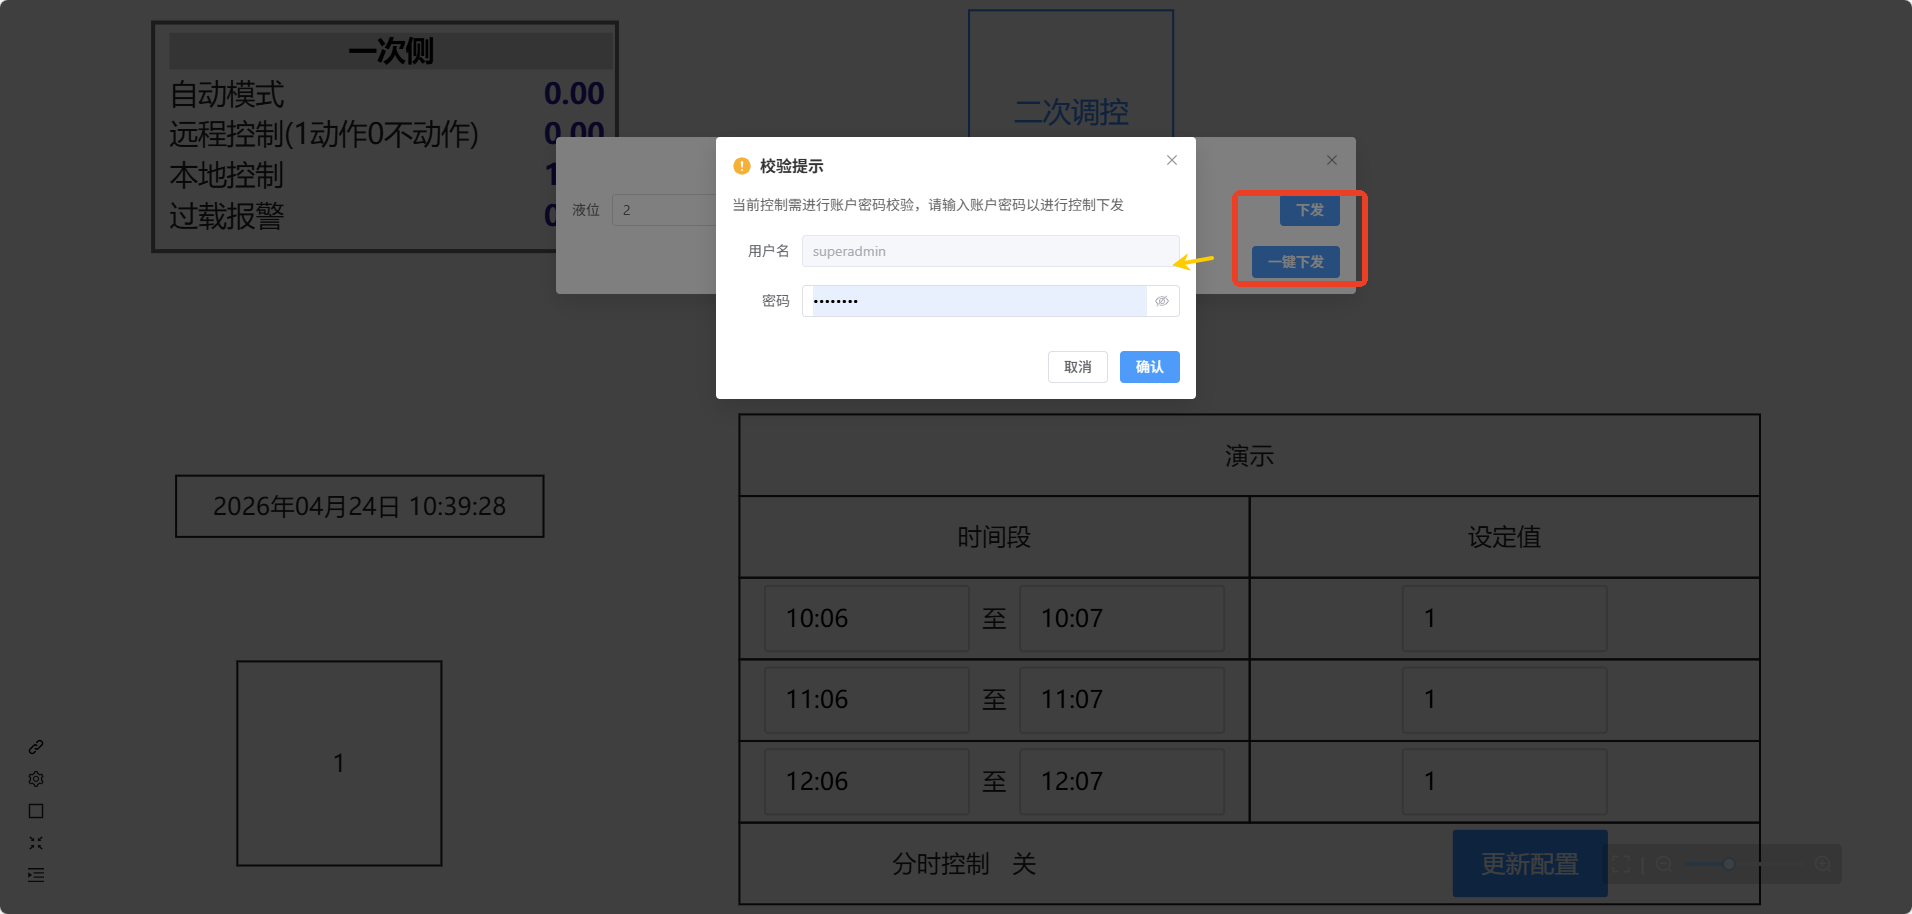Click 设定值 field in the 12:06 row
The height and width of the screenshot is (914, 1912).
tap(1505, 782)
